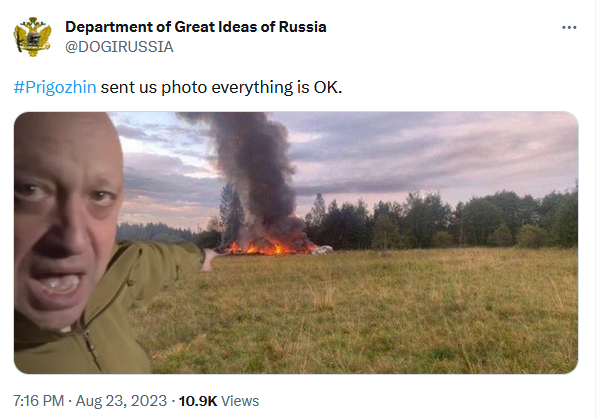Image resolution: width=605 pixels, height=419 pixels.
Task: Click the account's profile avatar emblem
Action: tap(33, 36)
